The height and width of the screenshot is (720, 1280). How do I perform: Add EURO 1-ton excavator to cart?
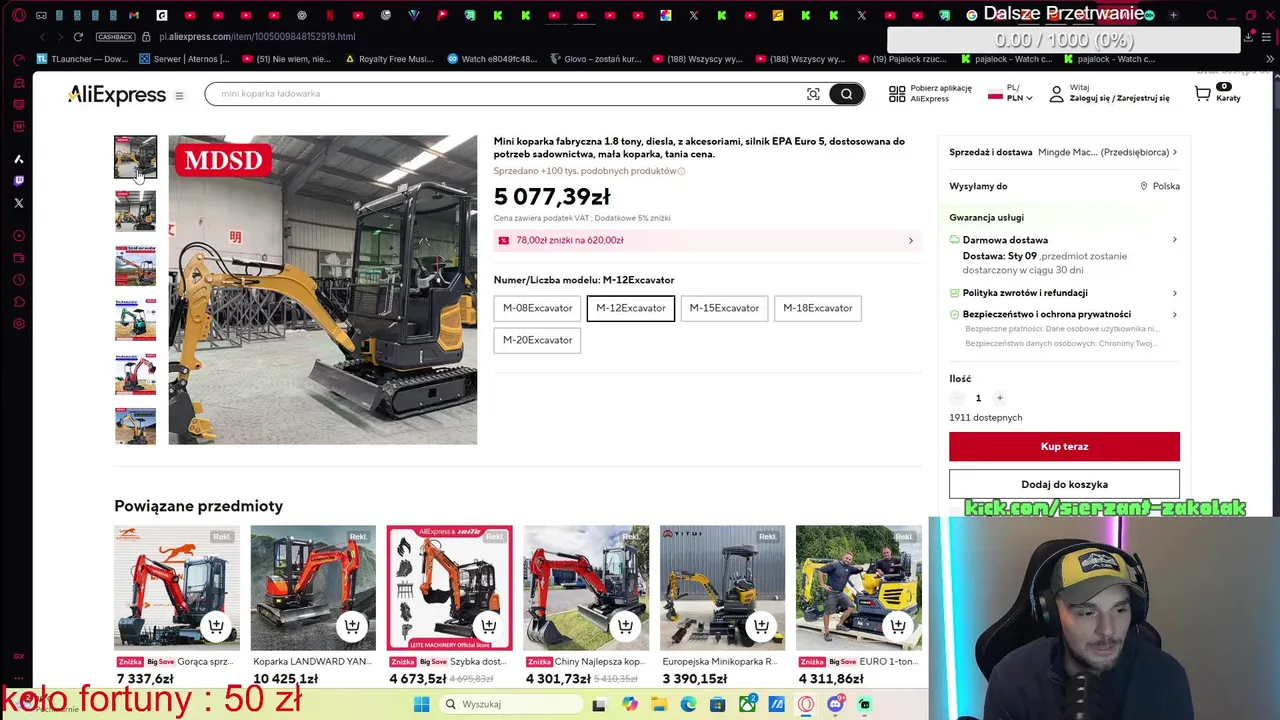click(898, 627)
